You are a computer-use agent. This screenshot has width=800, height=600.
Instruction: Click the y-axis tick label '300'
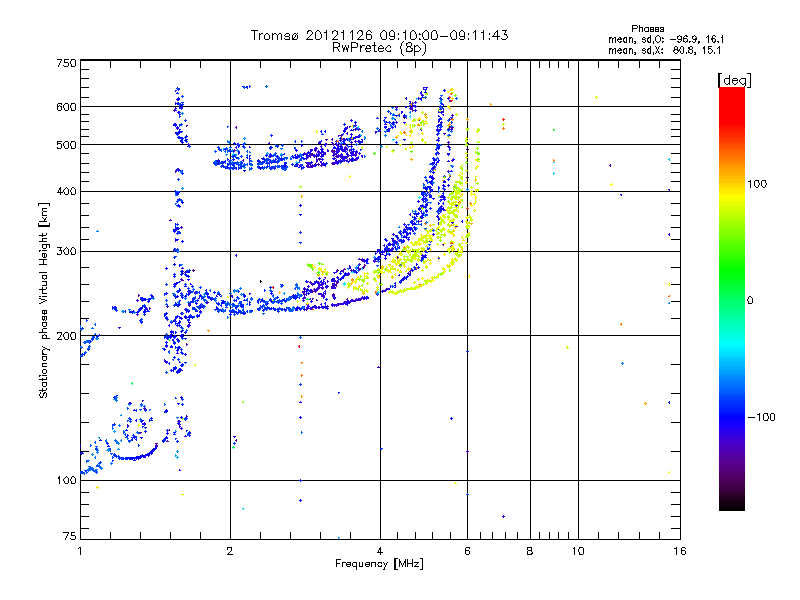tap(66, 252)
